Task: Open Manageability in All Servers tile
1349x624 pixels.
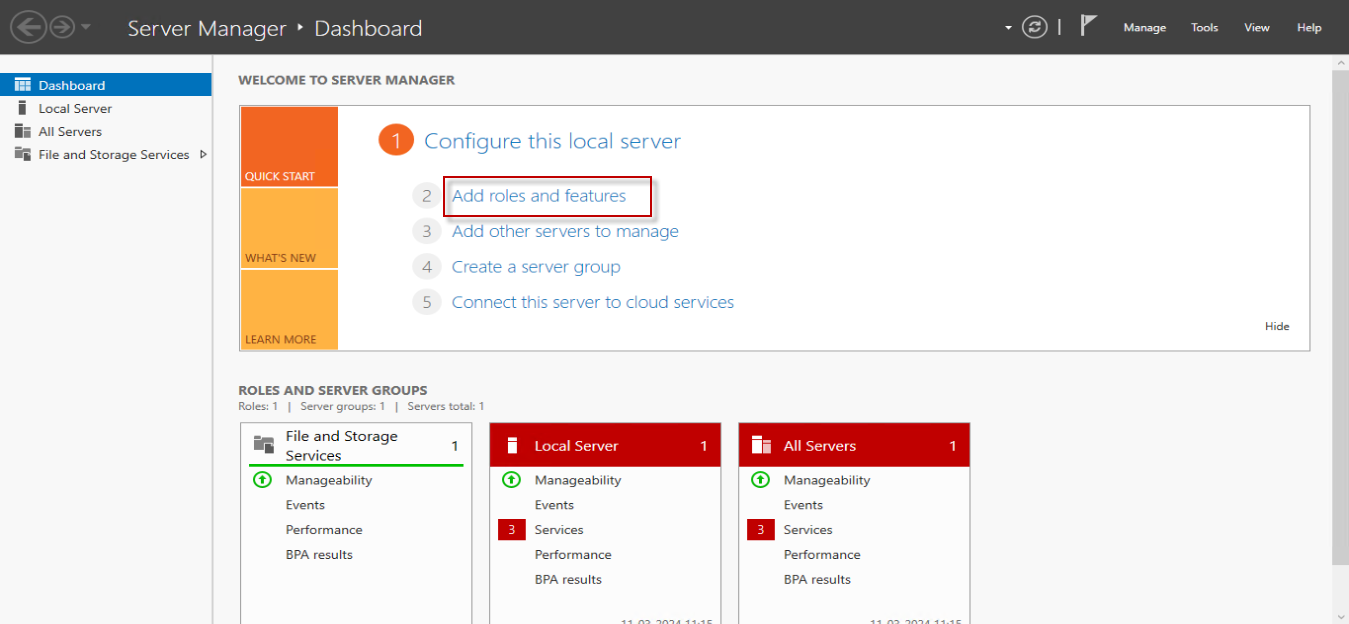Action: coord(827,480)
